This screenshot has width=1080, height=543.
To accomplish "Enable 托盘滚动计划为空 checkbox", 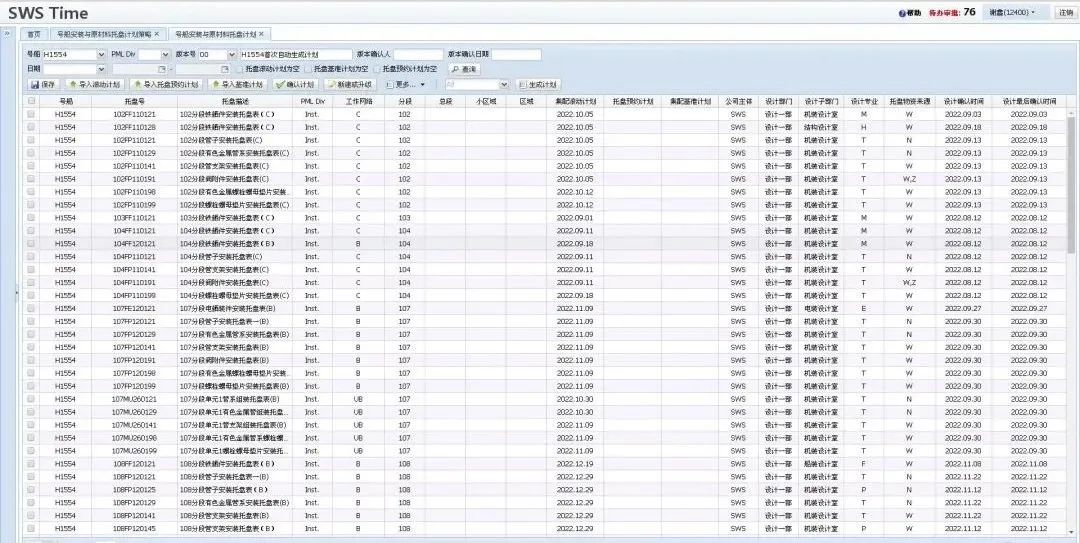I will 238,69.
